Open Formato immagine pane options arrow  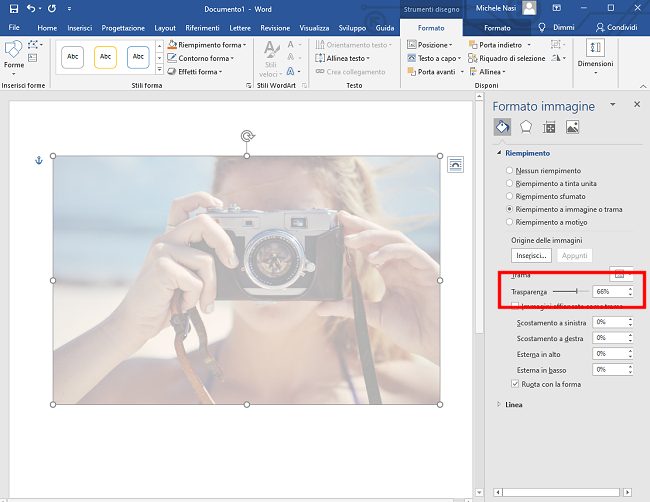(x=613, y=104)
